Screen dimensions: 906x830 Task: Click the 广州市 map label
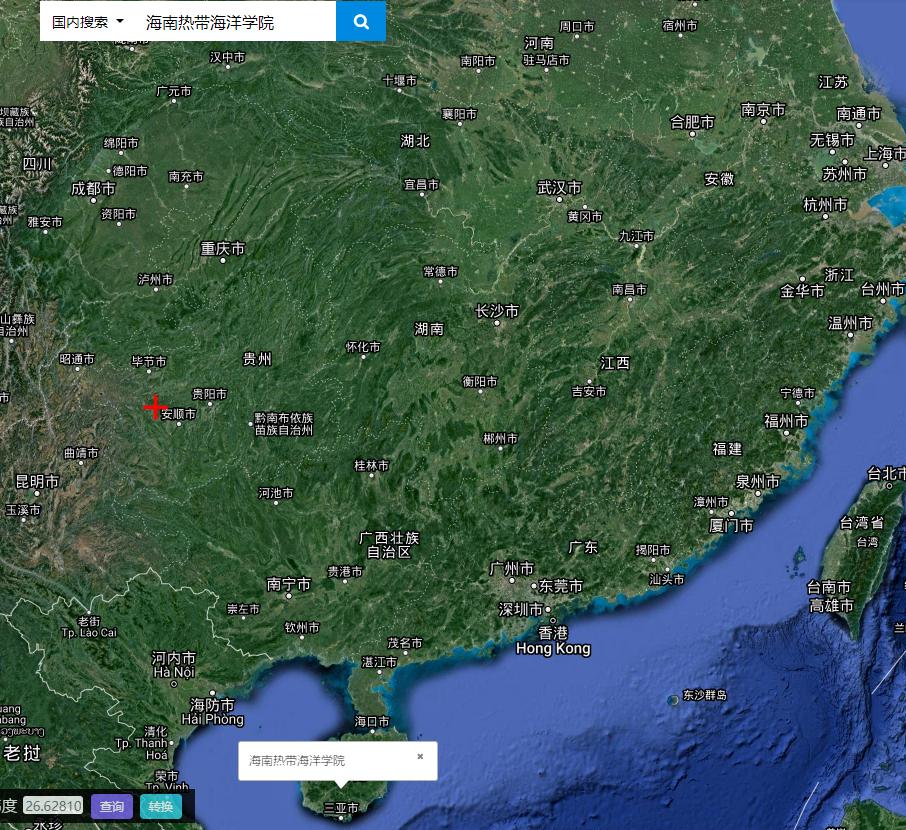point(511,568)
